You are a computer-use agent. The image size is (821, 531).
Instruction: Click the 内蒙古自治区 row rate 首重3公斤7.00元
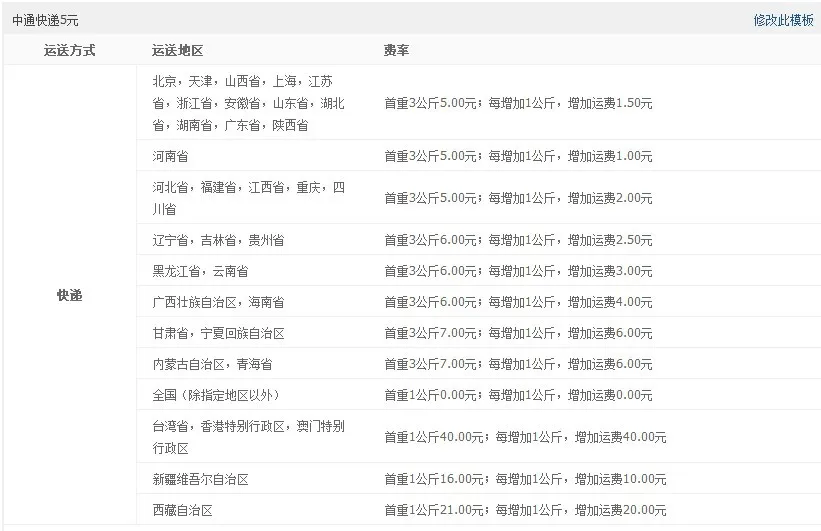coord(518,364)
